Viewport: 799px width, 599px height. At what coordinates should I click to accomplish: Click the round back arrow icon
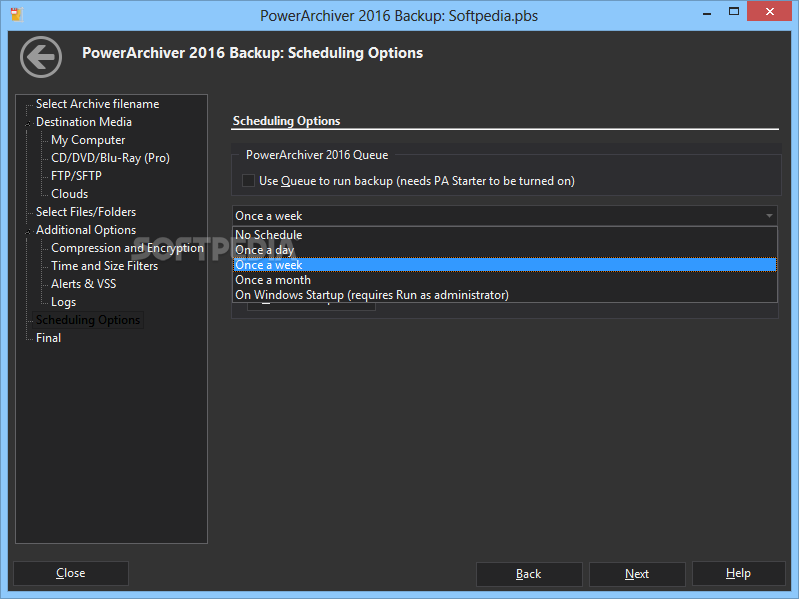point(41,57)
